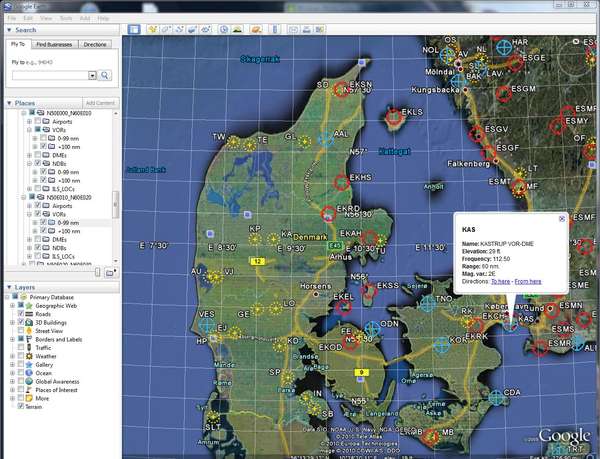Toggle the Borders and Labels checkbox
Image resolution: width=600 pixels, height=459 pixels.
[x=21, y=339]
